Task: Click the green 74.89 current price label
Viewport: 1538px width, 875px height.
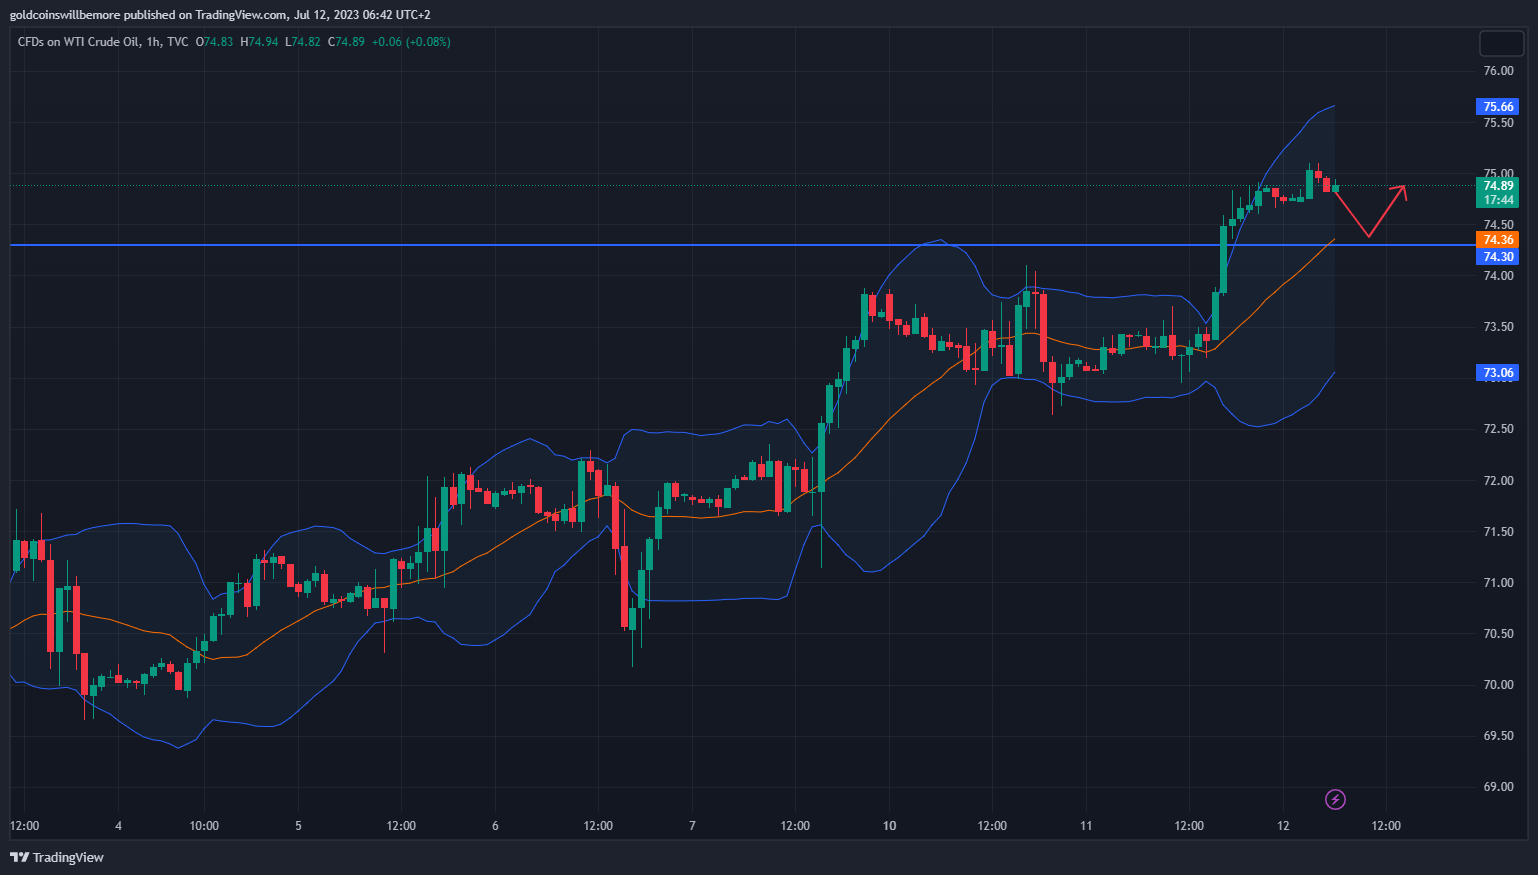Action: pyautogui.click(x=1497, y=186)
